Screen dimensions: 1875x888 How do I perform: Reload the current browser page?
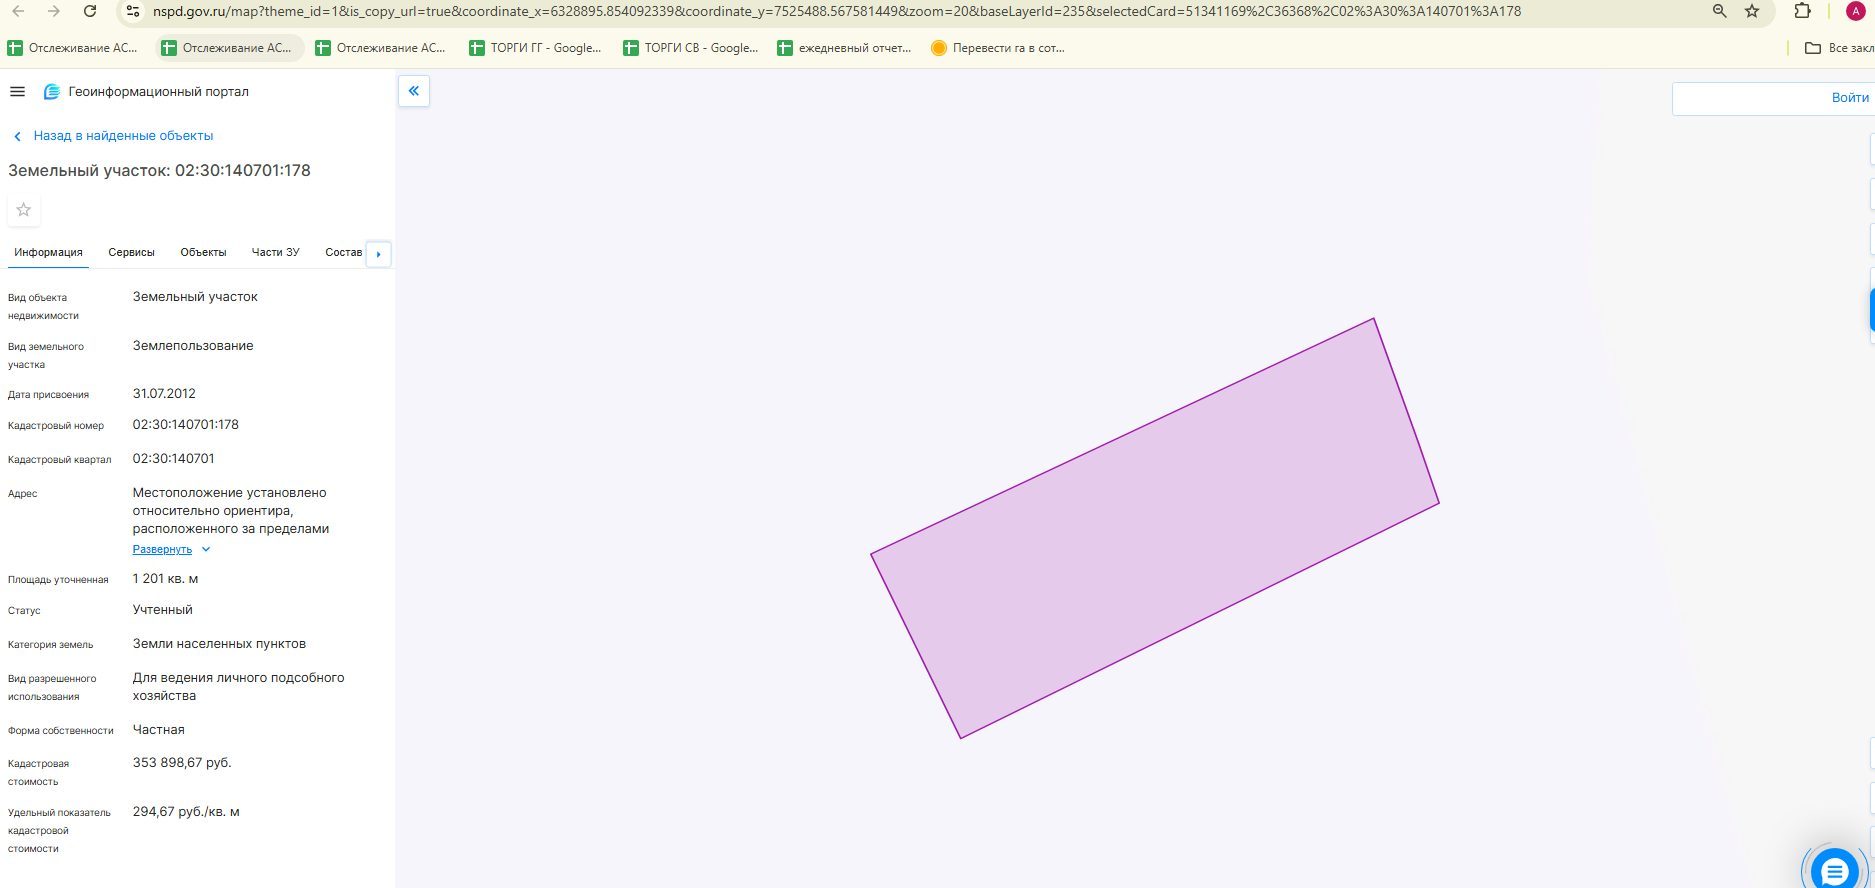(x=90, y=11)
